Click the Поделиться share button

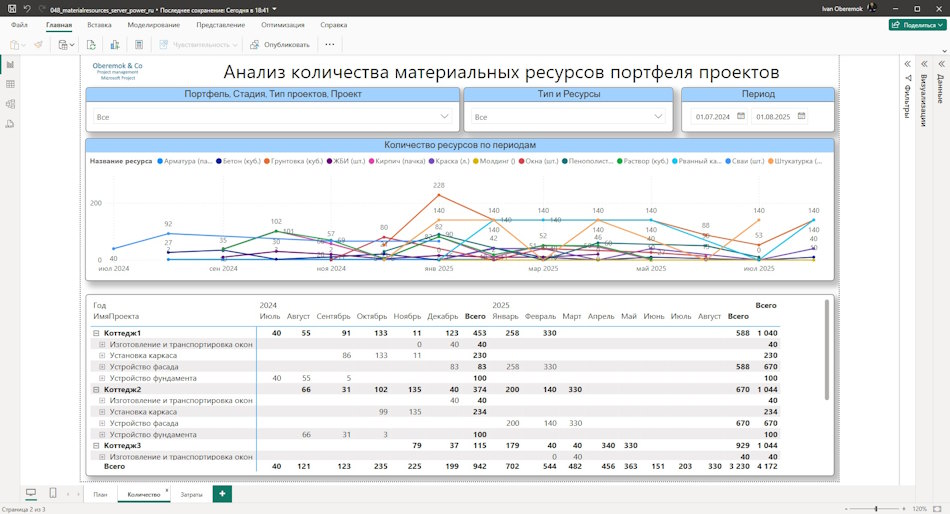(x=917, y=25)
